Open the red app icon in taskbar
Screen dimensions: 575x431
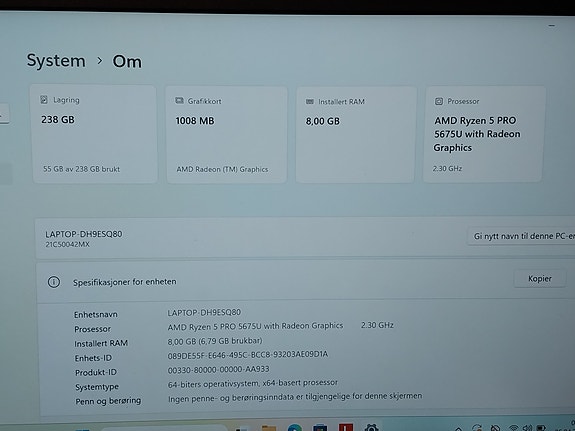(346, 427)
